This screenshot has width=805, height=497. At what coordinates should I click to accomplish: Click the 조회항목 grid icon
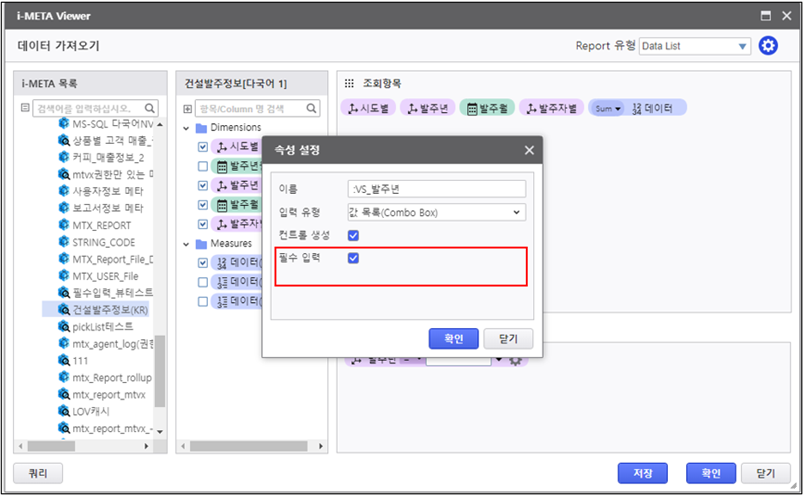[x=350, y=83]
